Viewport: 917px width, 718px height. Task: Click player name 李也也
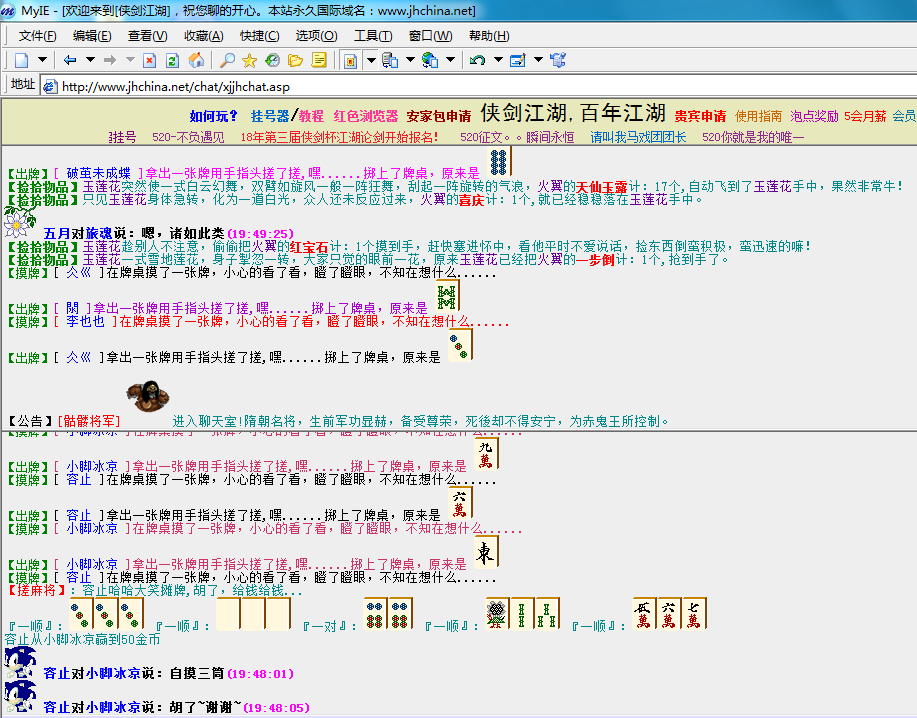pos(85,322)
